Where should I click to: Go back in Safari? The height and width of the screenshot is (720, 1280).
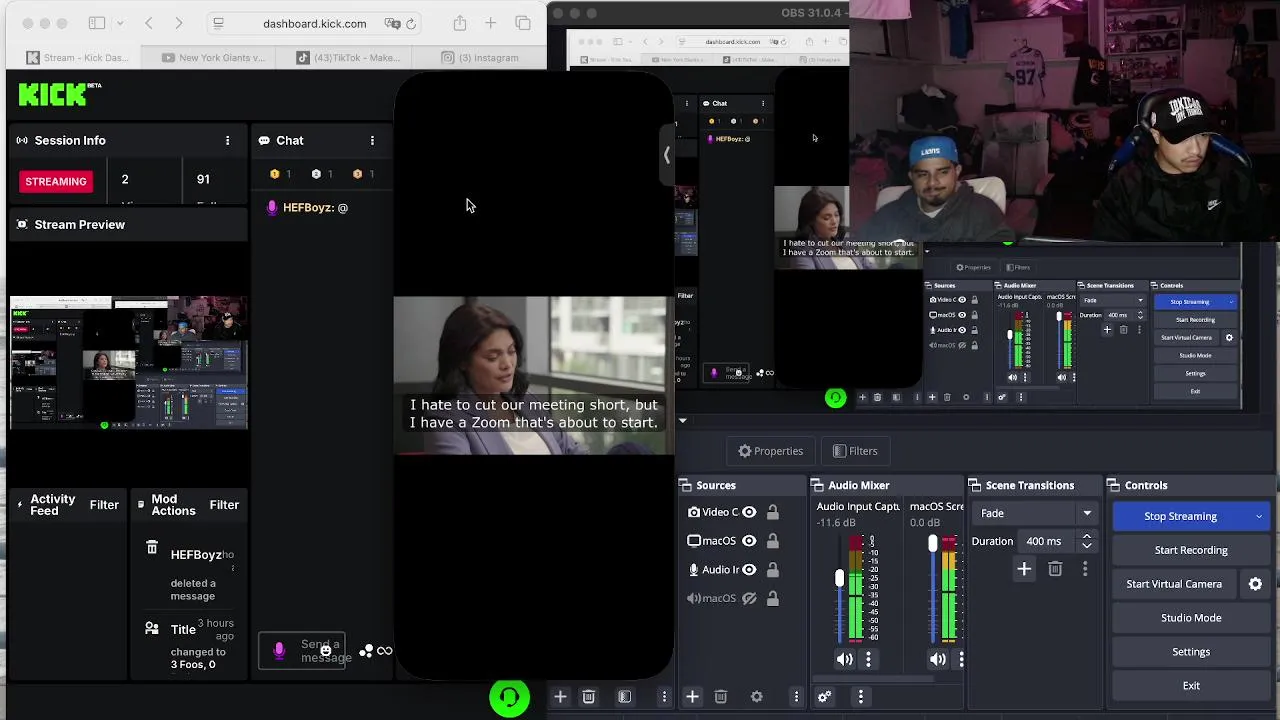pos(149,23)
